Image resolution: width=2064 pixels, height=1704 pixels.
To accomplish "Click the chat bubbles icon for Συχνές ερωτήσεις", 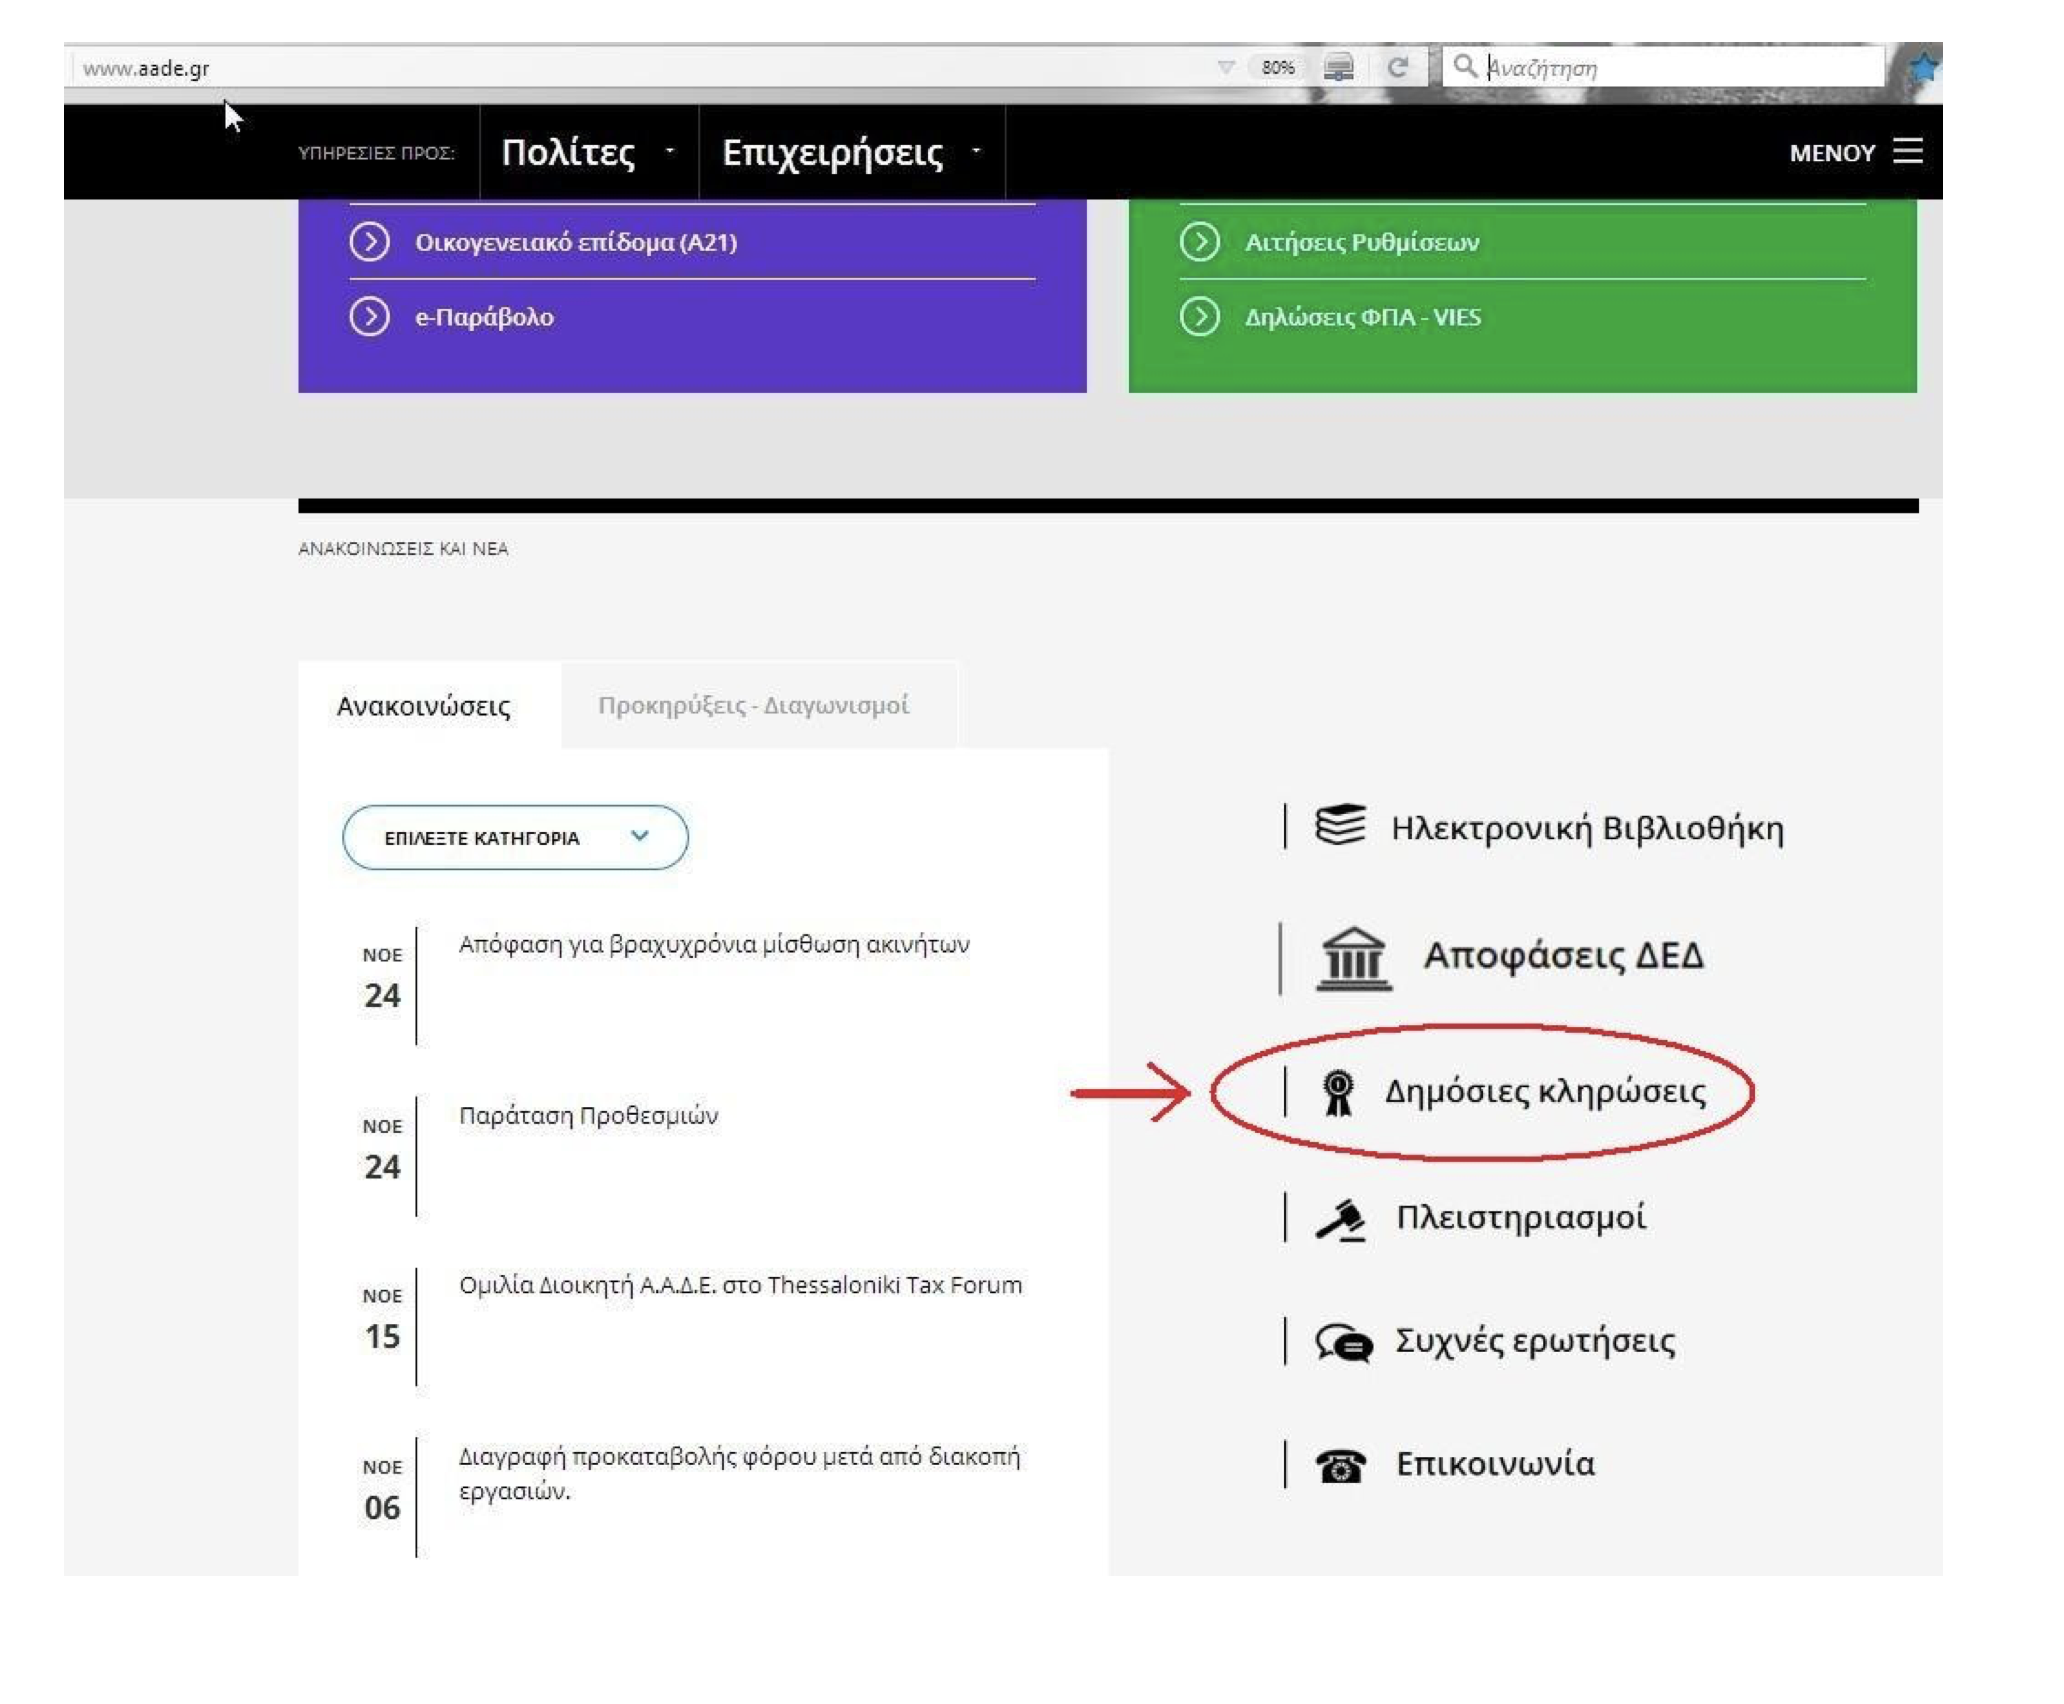I will pos(1342,1343).
